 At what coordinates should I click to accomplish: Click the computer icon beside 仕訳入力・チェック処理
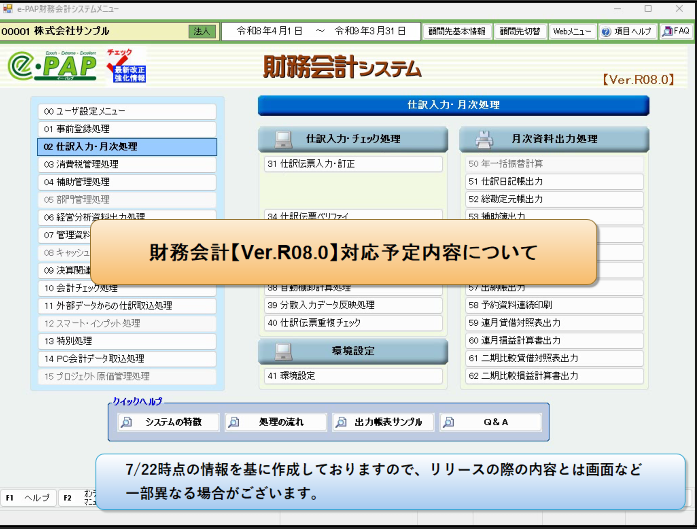pyautogui.click(x=283, y=139)
